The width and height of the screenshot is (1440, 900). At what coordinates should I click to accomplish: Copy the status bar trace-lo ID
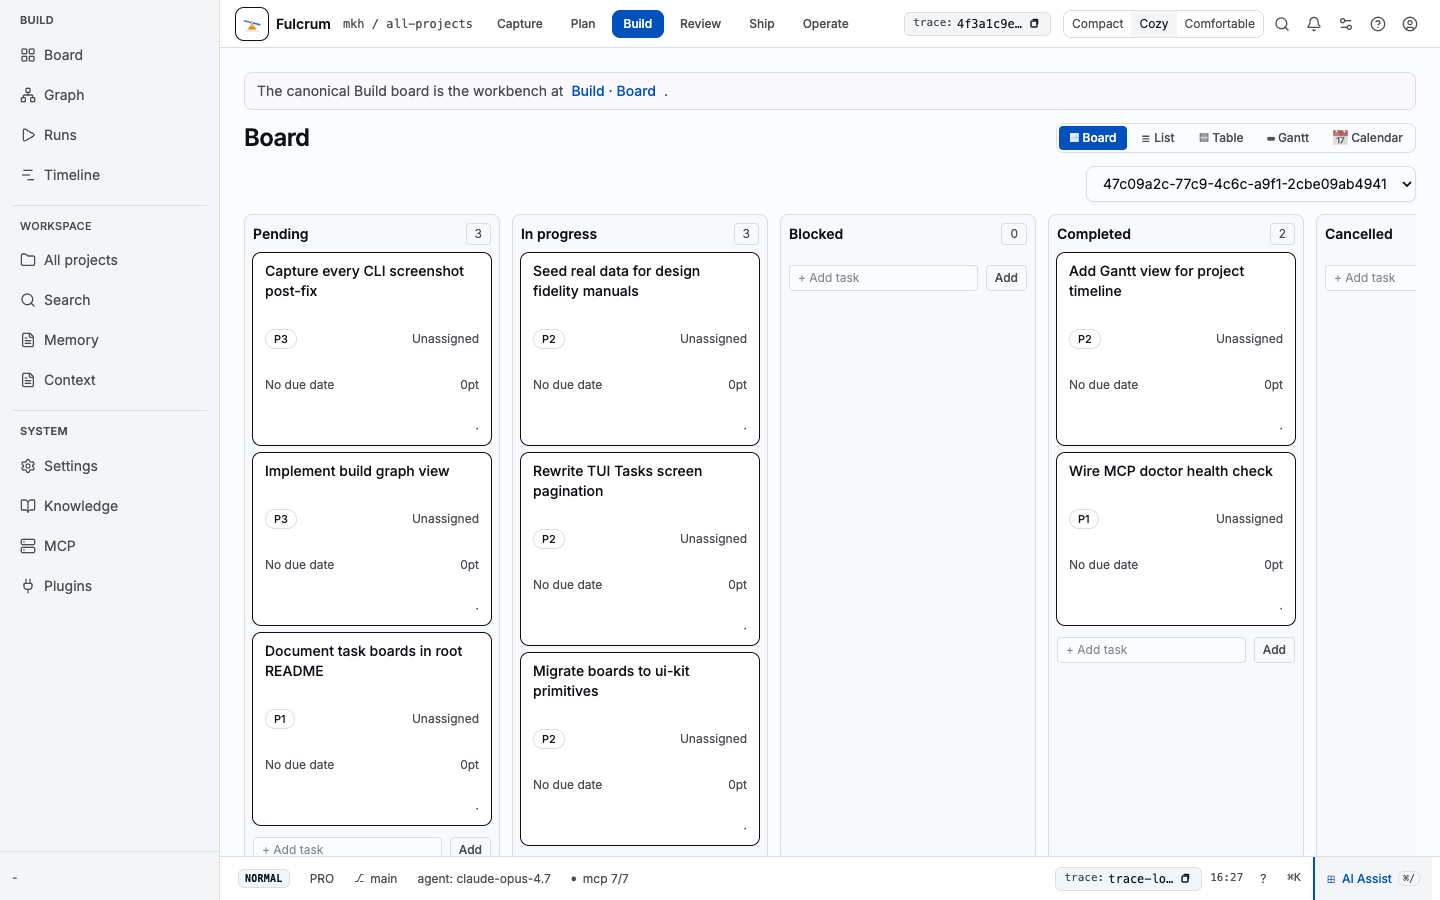coord(1185,878)
